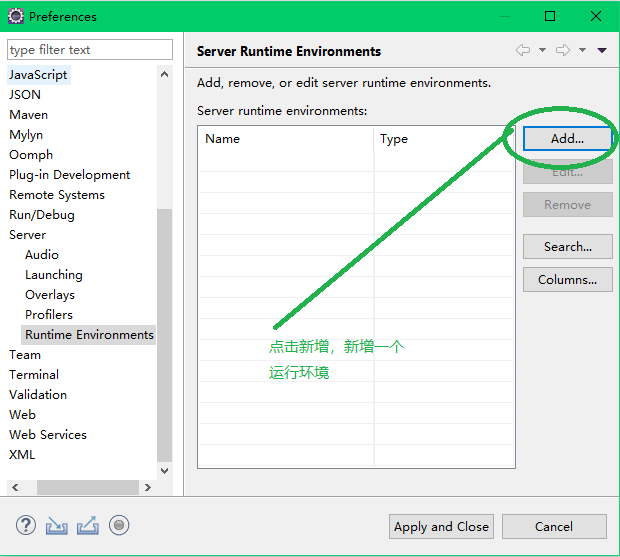Viewport: 620px width, 557px height.
Task: Go back using the left arrow icon
Action: coord(523,50)
